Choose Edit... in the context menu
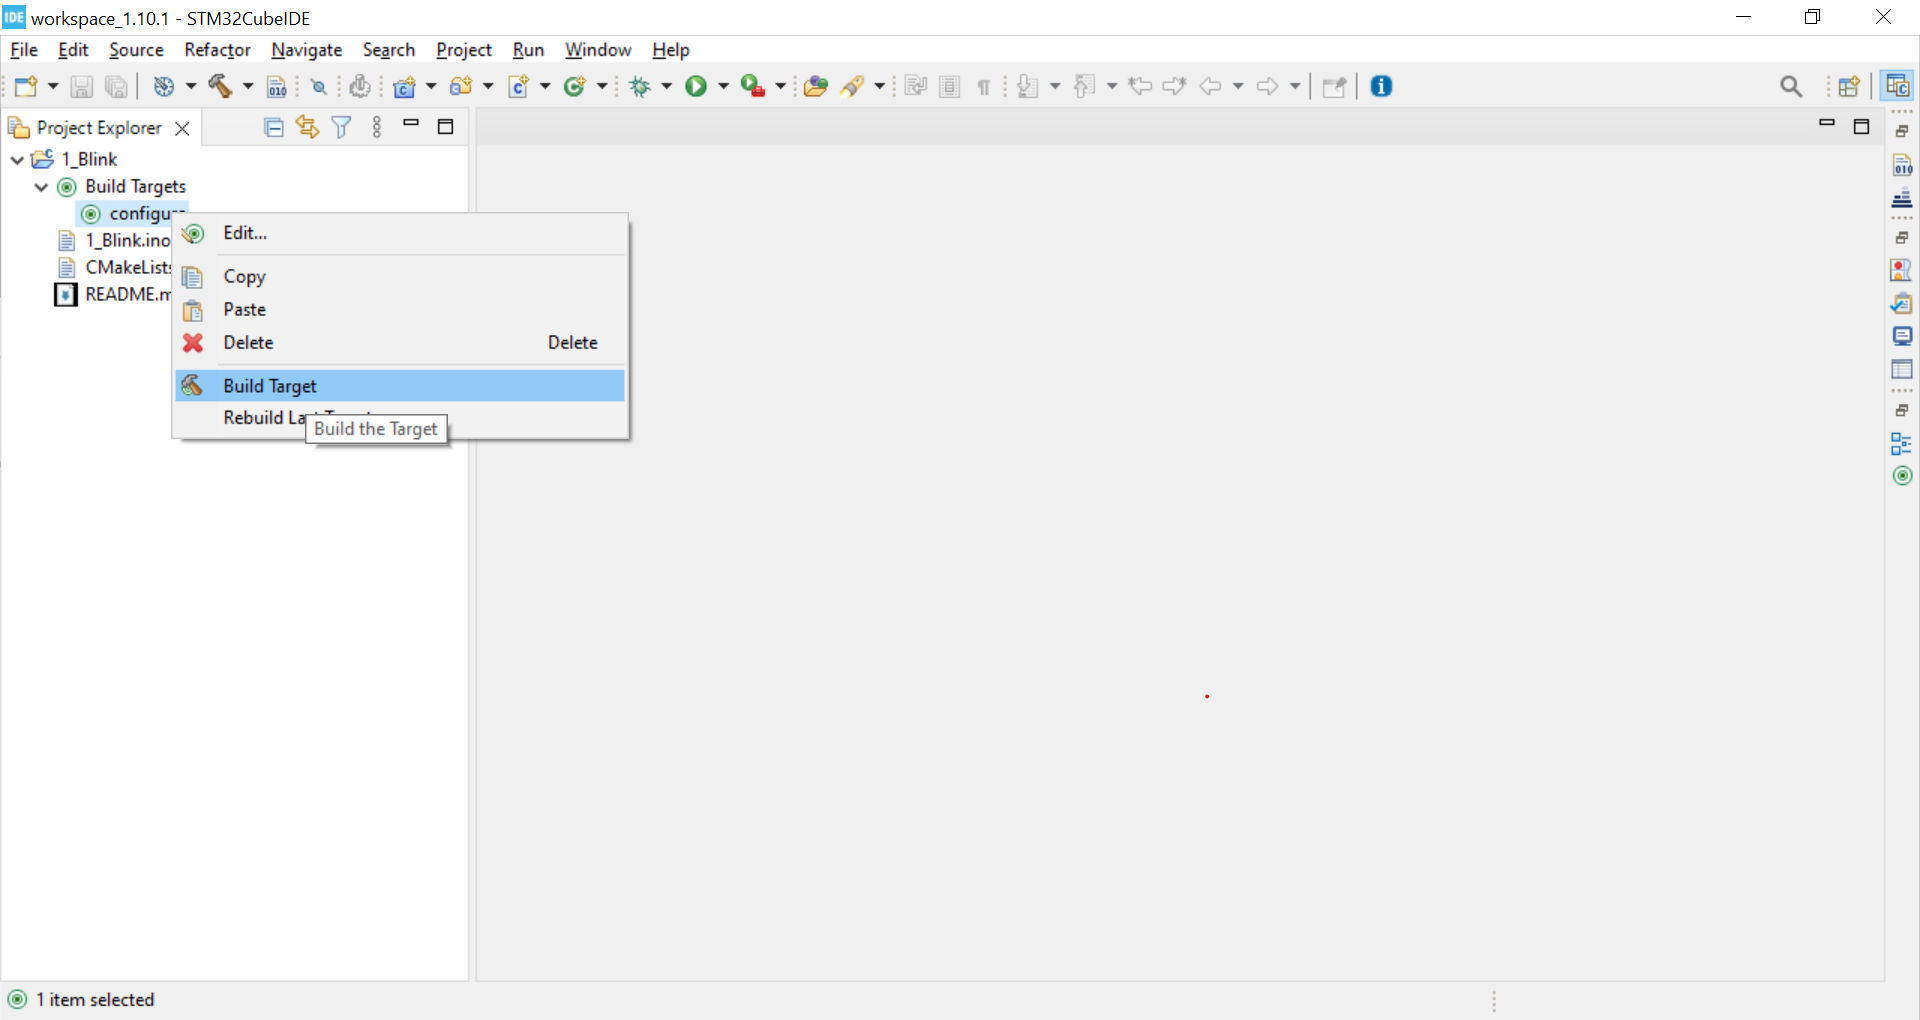The image size is (1920, 1020). click(245, 233)
